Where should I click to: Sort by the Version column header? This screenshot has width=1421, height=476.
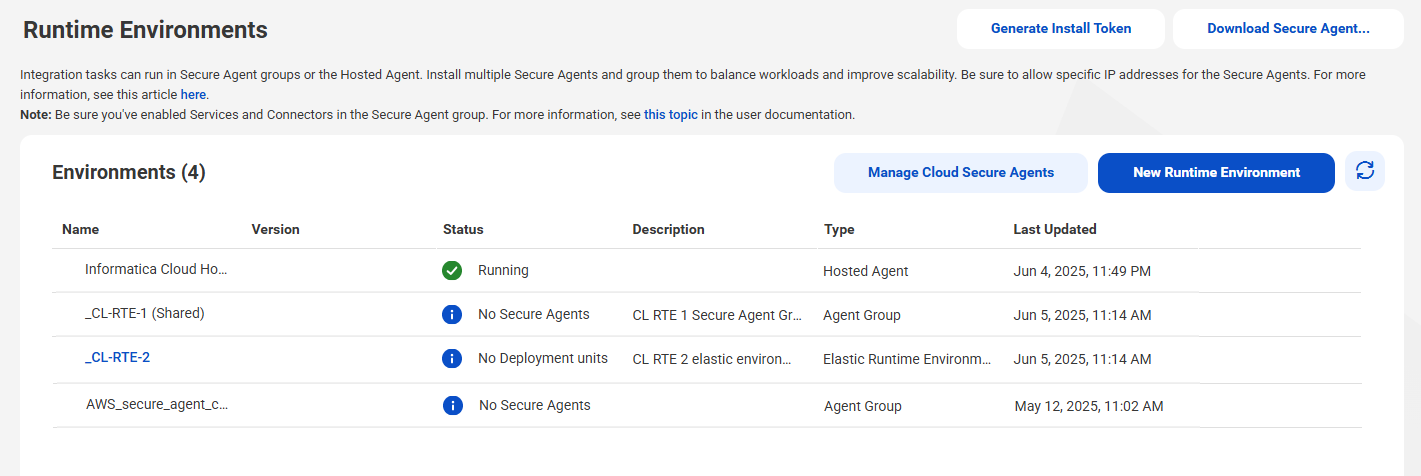(276, 230)
